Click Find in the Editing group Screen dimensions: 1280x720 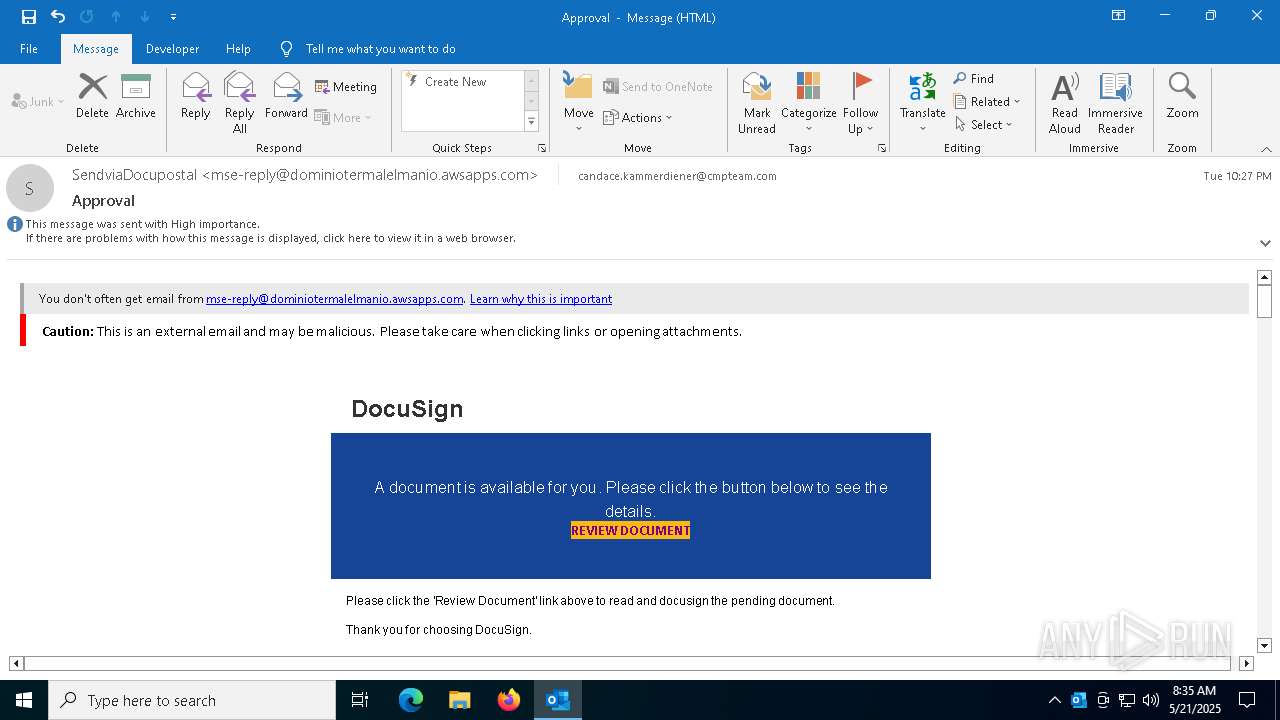[973, 79]
